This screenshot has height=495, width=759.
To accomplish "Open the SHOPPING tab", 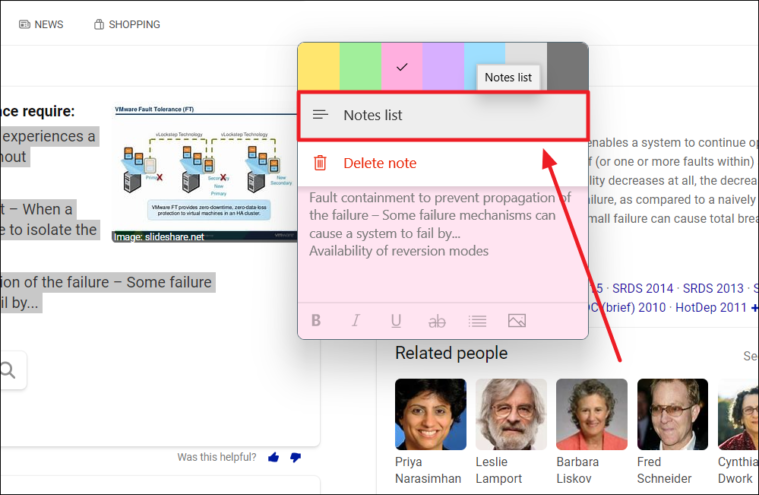I will pyautogui.click(x=127, y=24).
